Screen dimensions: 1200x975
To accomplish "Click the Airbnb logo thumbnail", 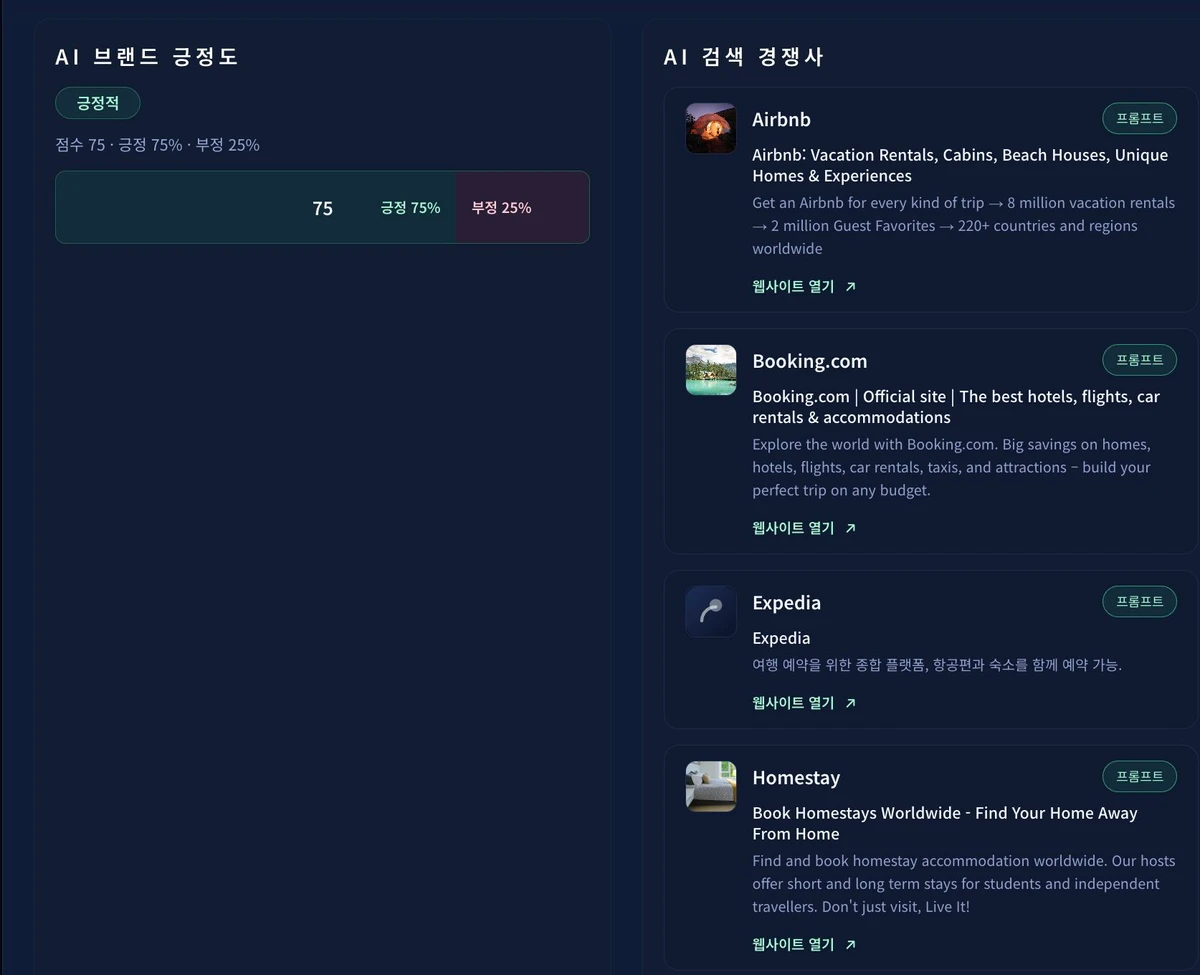I will [x=711, y=128].
